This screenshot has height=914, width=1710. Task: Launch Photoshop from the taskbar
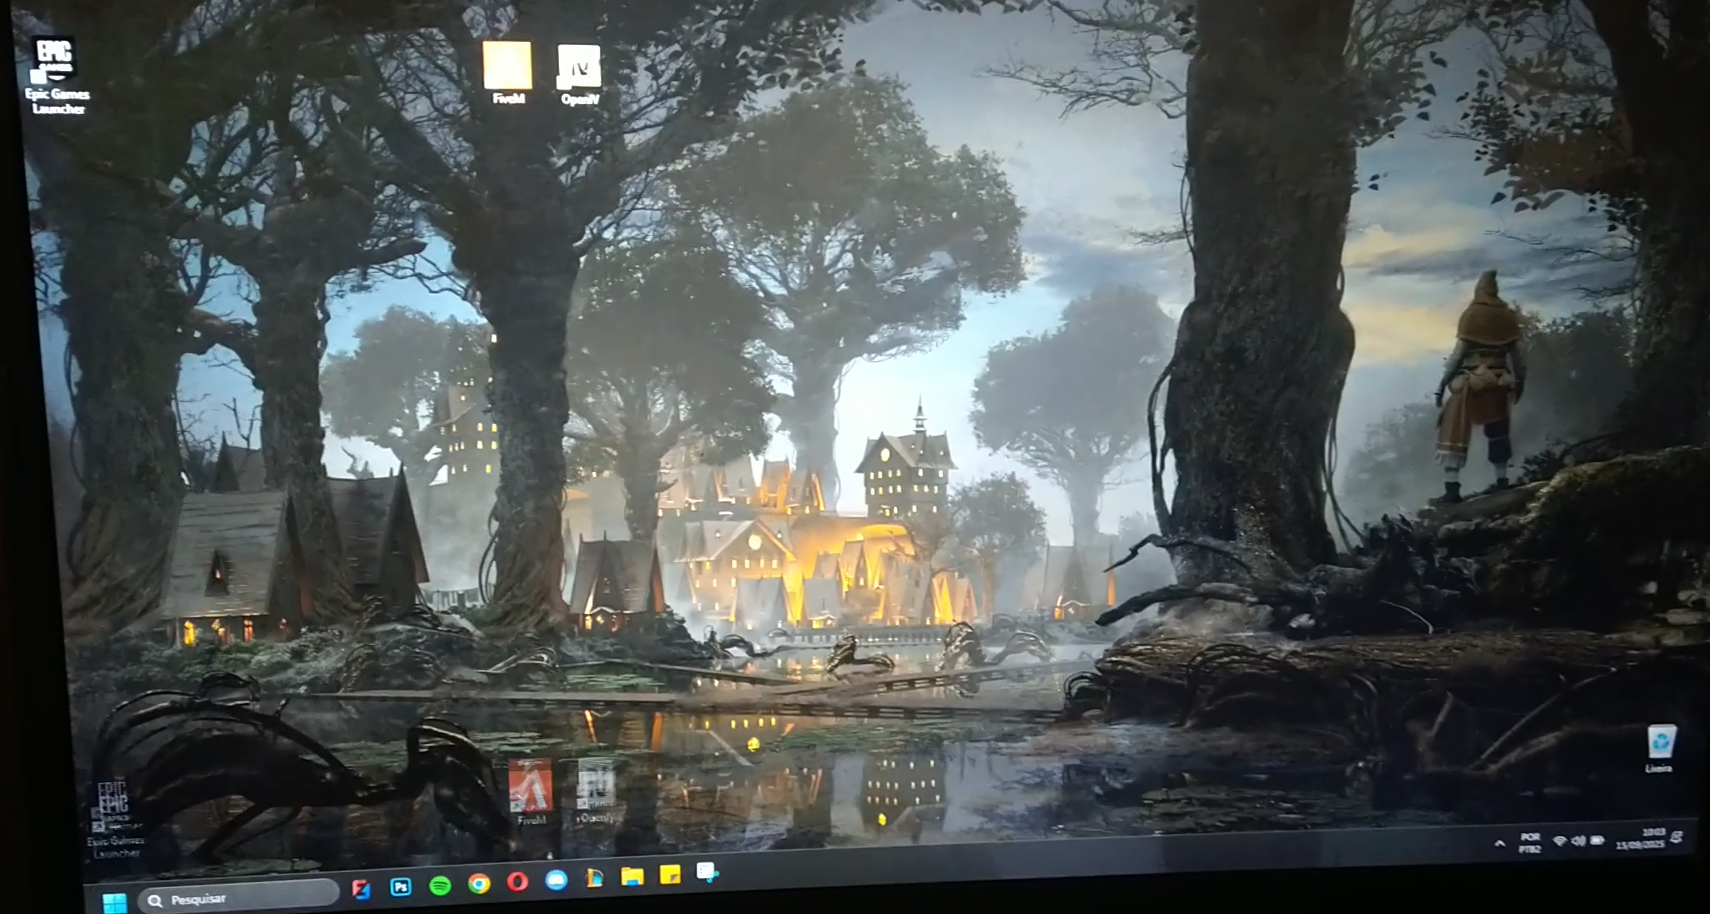pos(401,886)
